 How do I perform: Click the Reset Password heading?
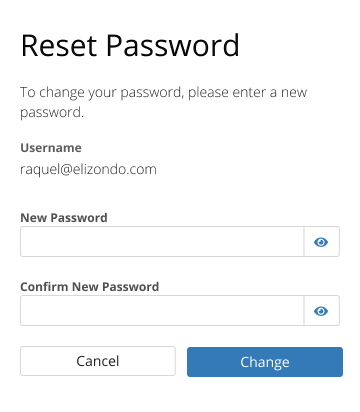[130, 45]
